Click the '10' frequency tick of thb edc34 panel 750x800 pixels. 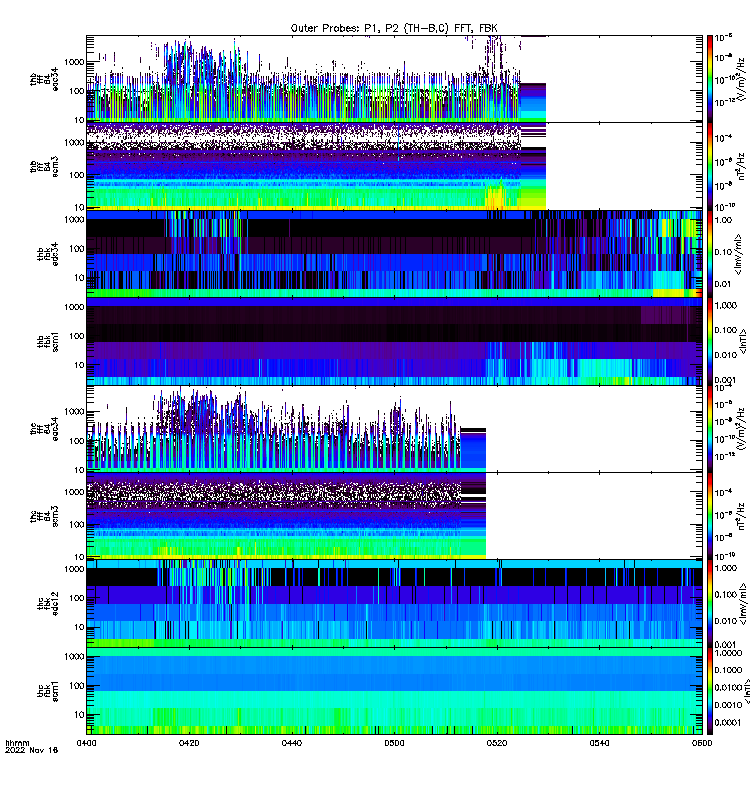(x=79, y=278)
